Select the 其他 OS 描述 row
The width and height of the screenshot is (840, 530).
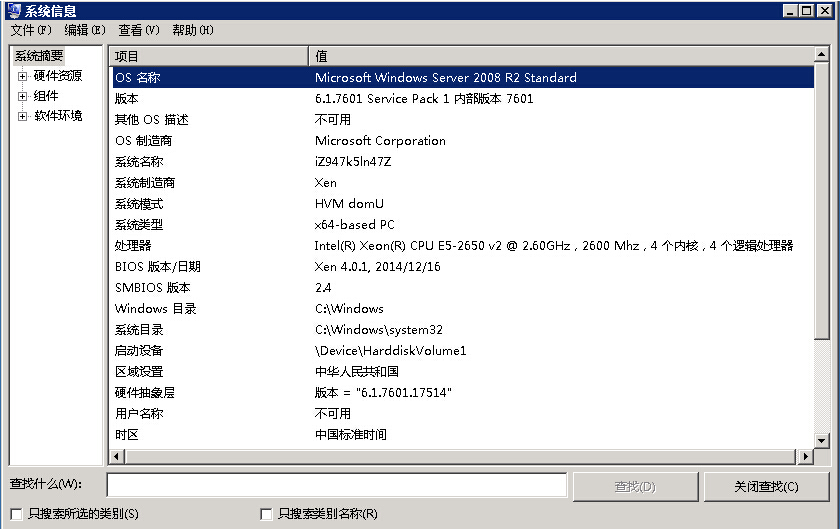[x=463, y=120]
